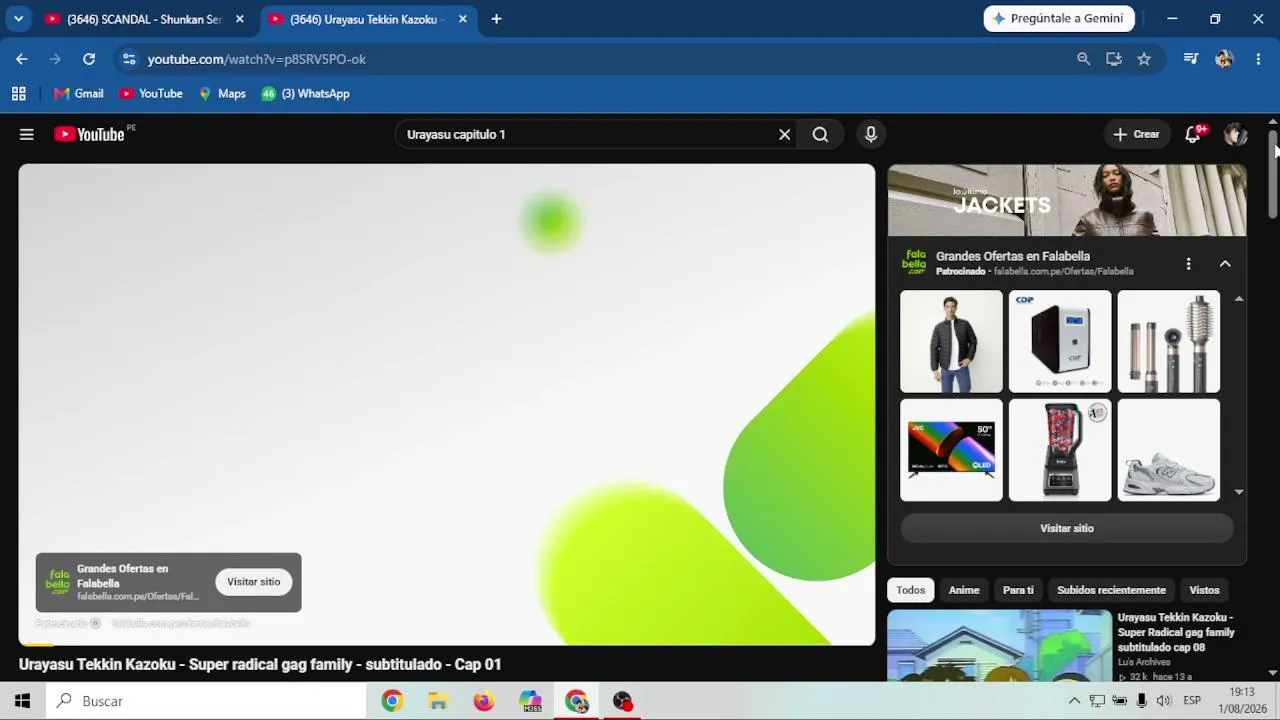Open the YouTube bookmark
Viewport: 1280px width, 720px height.
[x=151, y=94]
